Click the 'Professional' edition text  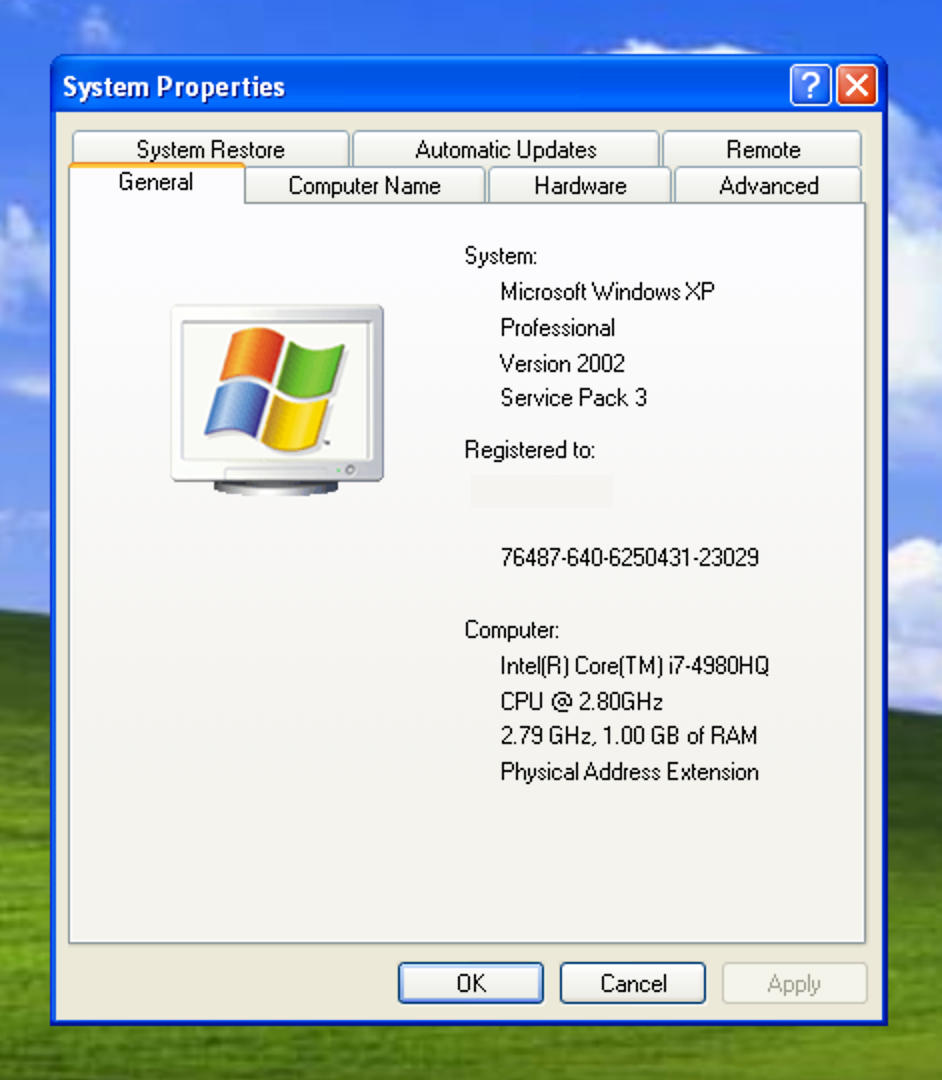(x=558, y=327)
